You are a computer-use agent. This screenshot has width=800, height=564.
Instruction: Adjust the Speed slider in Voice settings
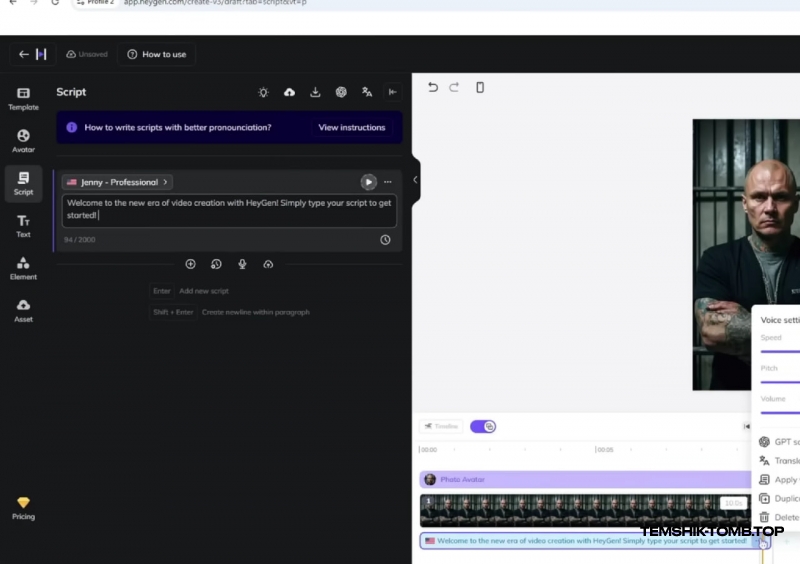(x=780, y=351)
